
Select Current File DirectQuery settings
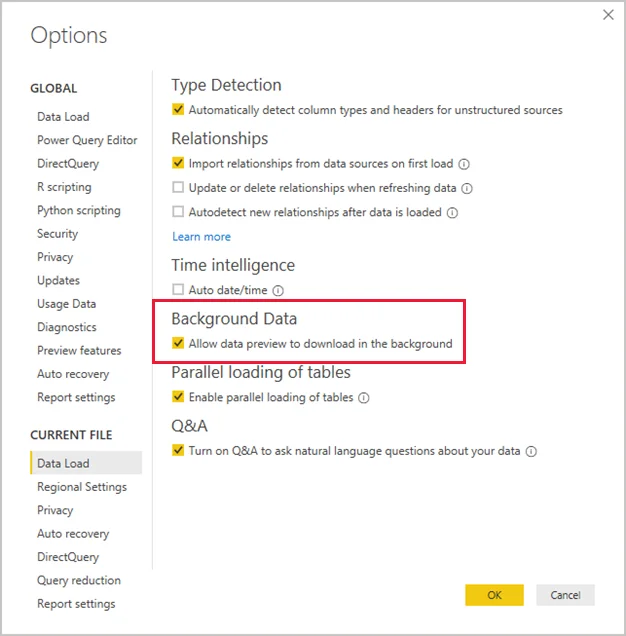[68, 557]
